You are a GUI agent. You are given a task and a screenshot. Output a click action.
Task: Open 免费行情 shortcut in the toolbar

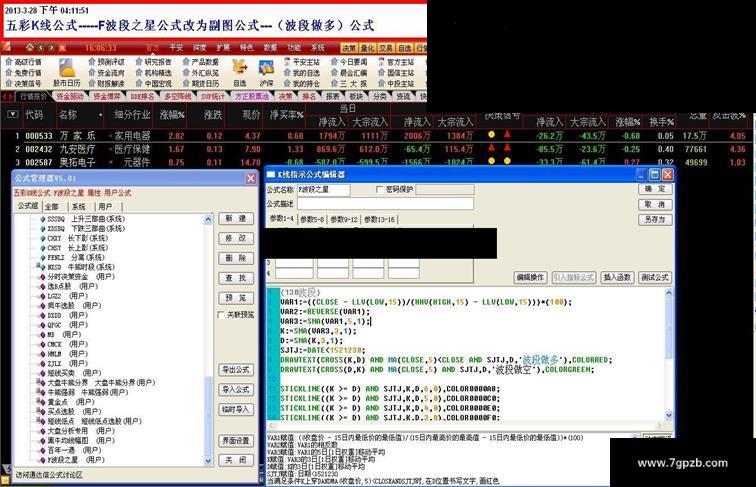tap(24, 72)
